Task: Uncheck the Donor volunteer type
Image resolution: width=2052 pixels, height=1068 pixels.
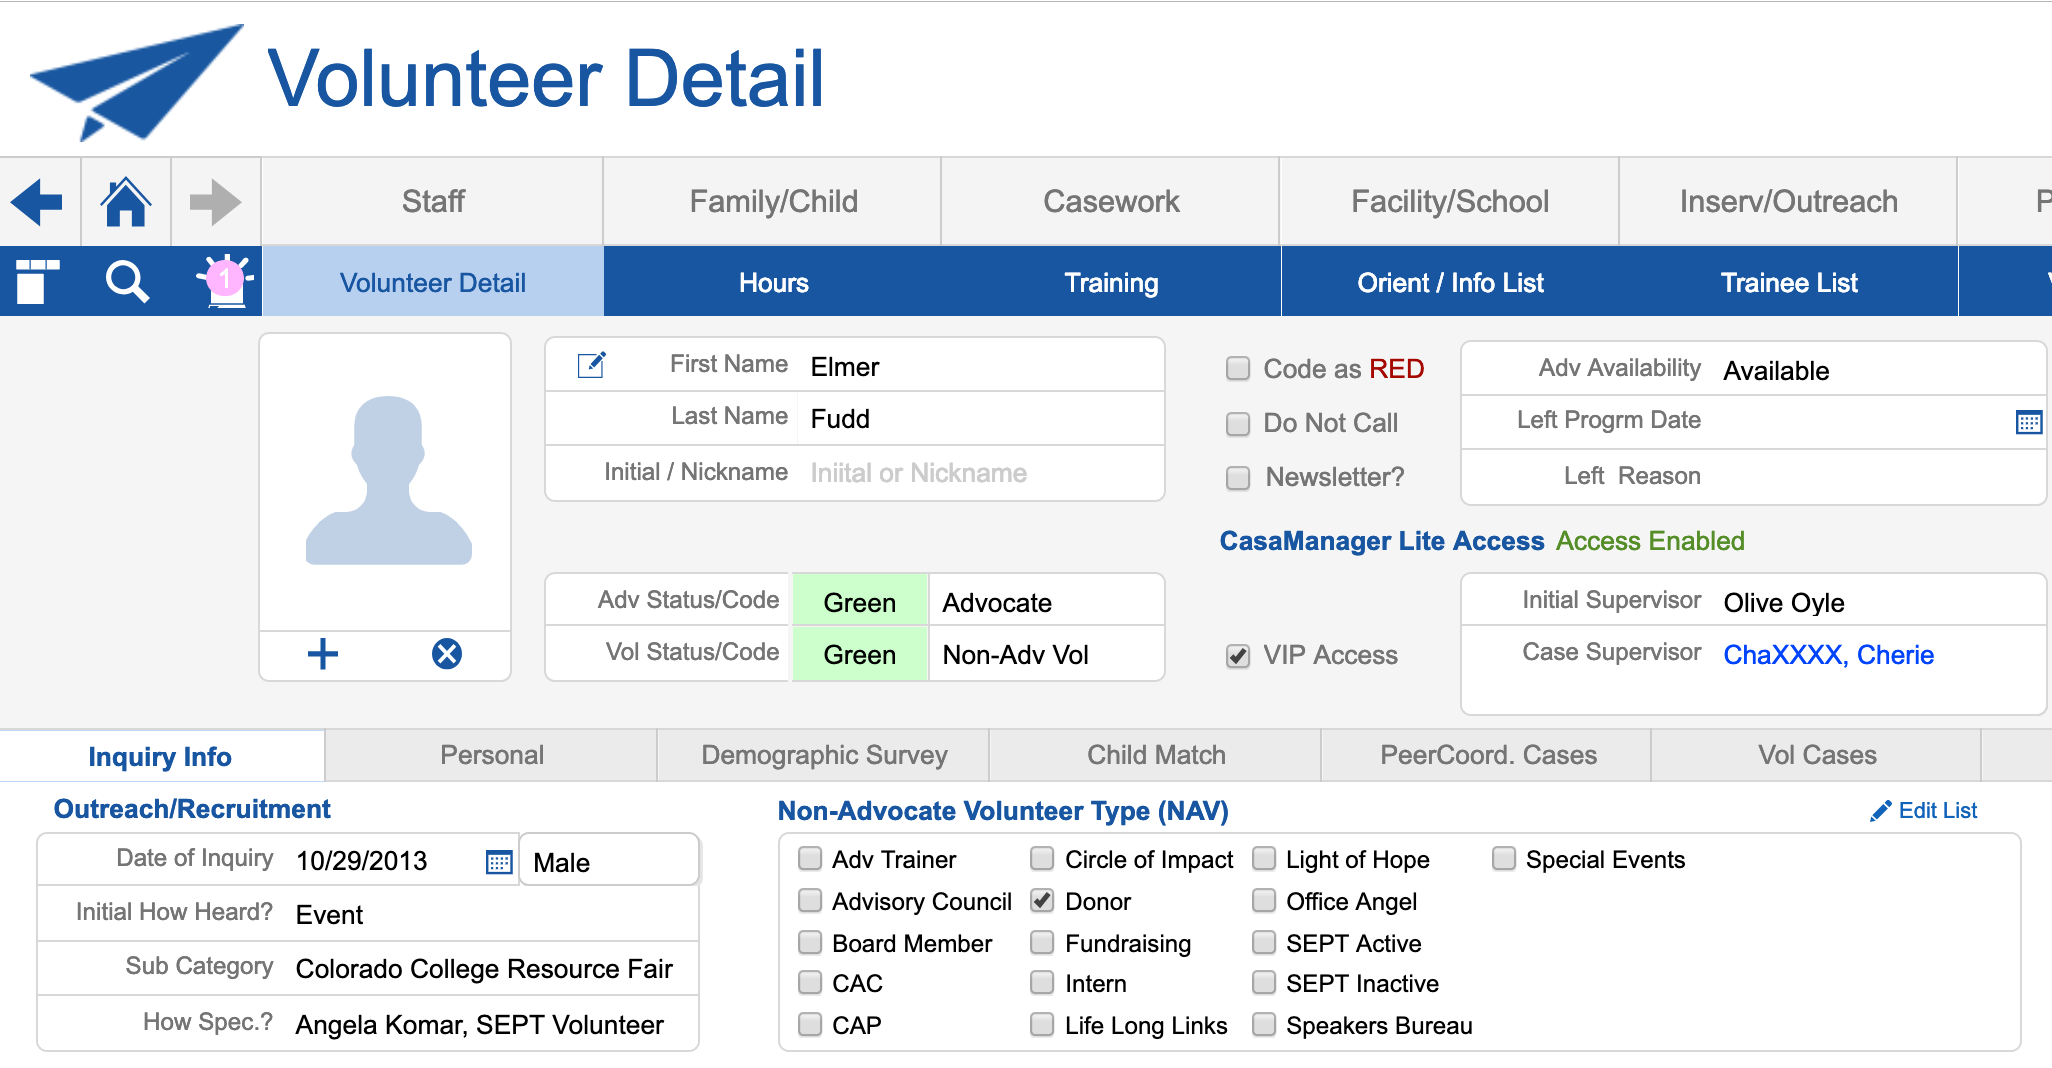Action: [x=1042, y=901]
